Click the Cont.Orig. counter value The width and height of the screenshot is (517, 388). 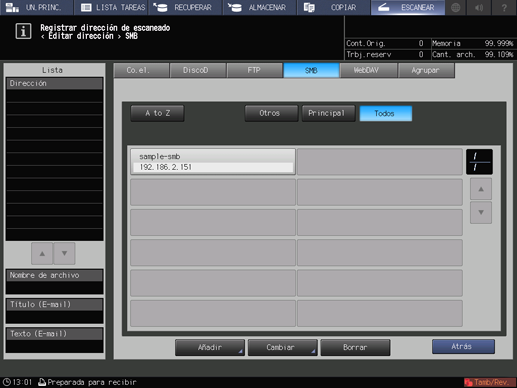point(421,43)
